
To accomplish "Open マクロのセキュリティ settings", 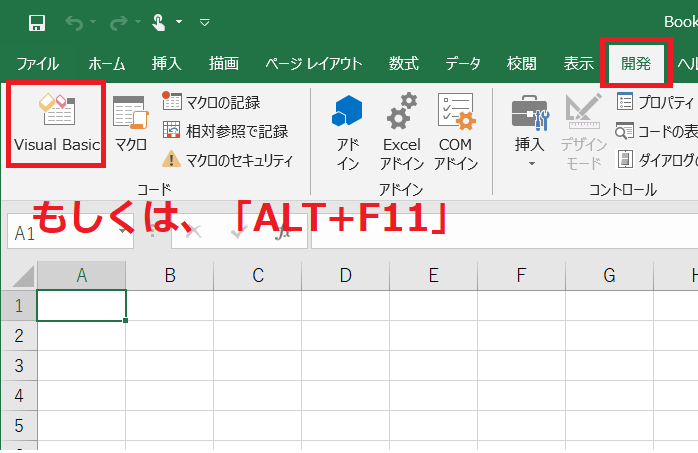I will coord(227,160).
